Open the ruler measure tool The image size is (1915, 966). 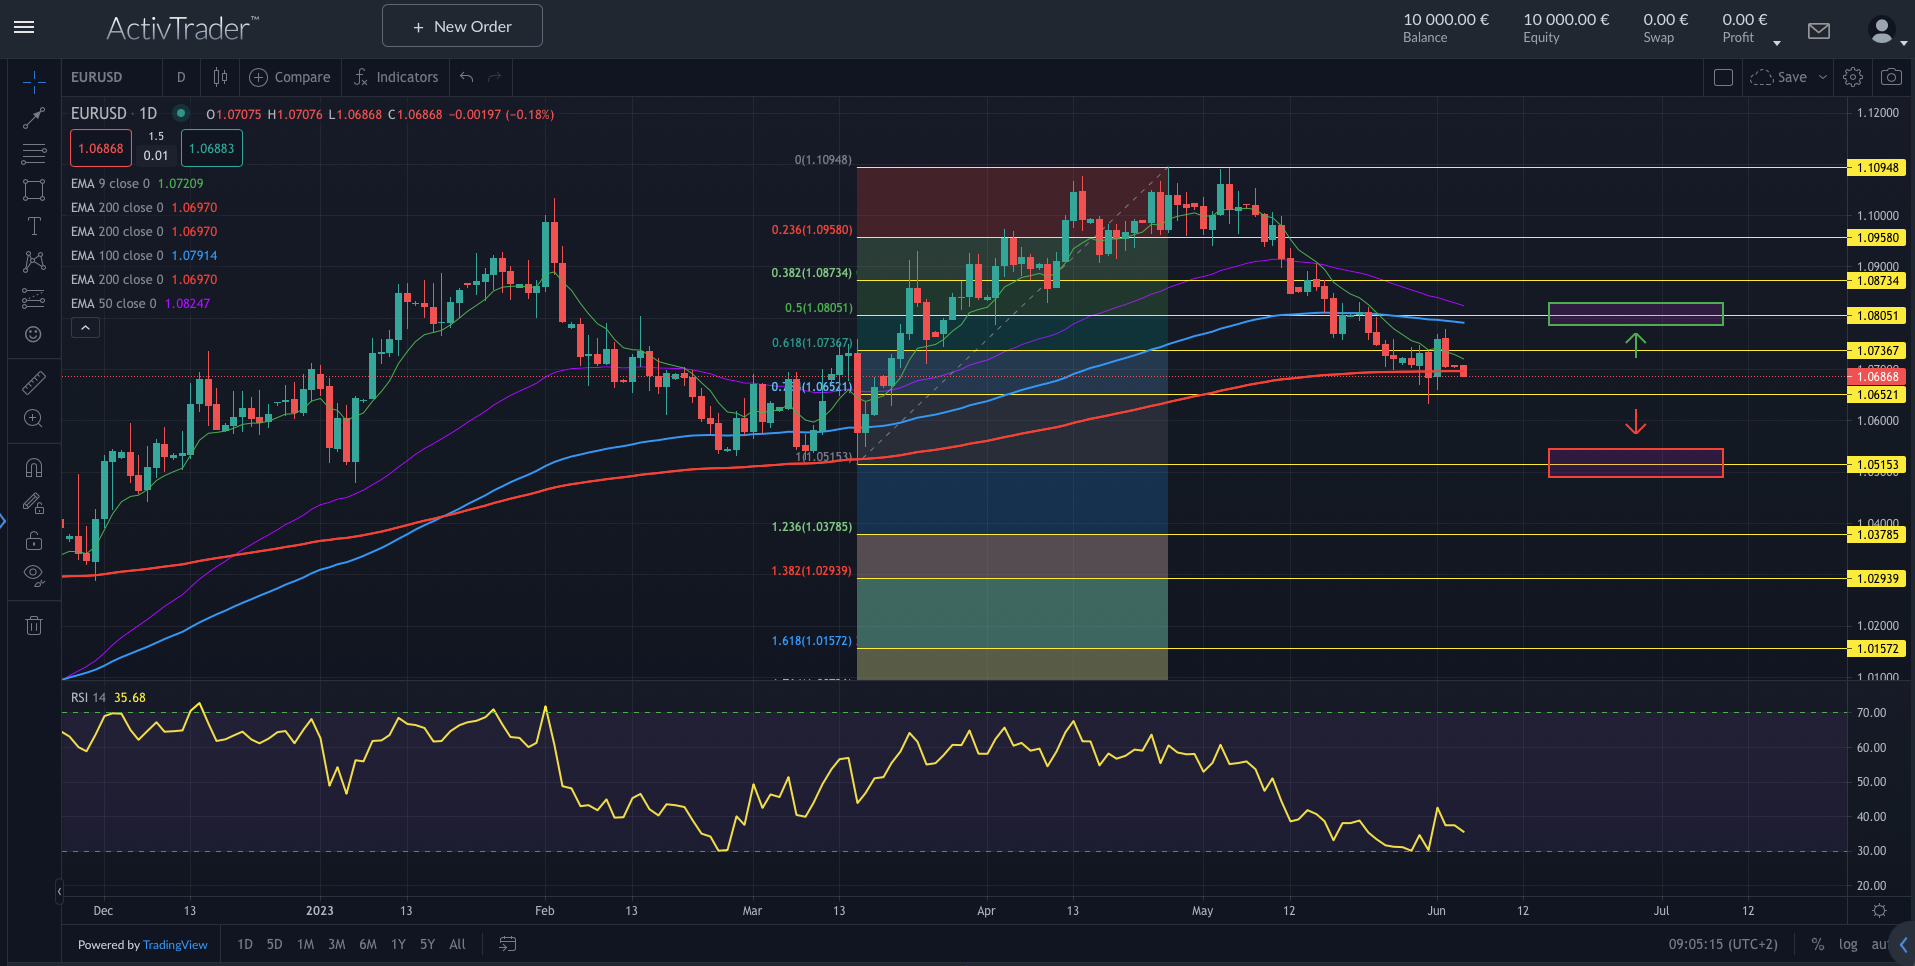(x=34, y=381)
